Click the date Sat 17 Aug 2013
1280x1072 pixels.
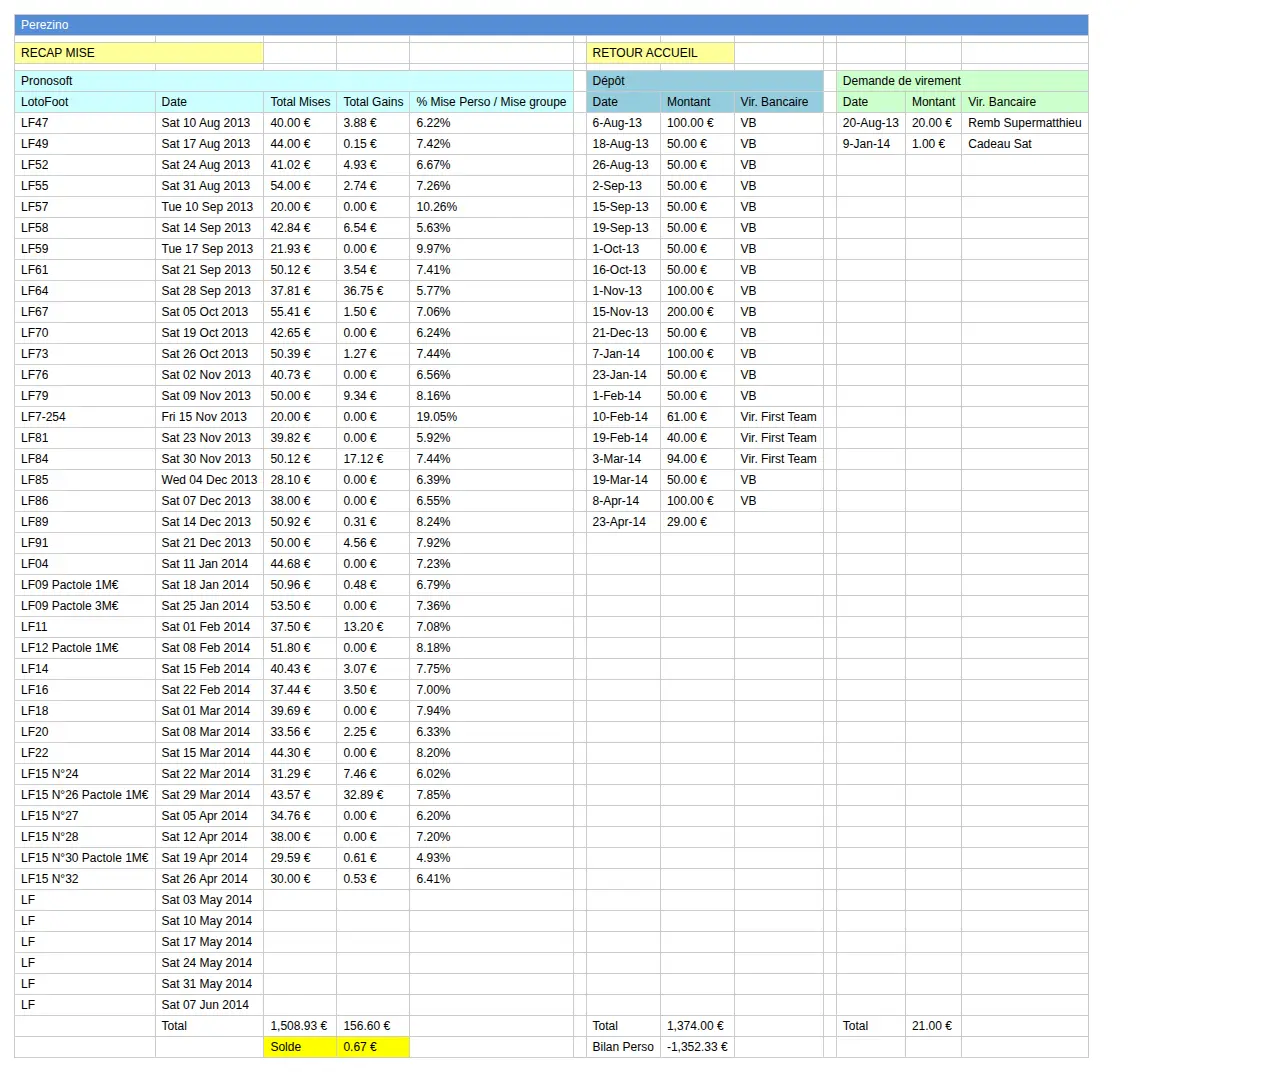click(x=209, y=144)
